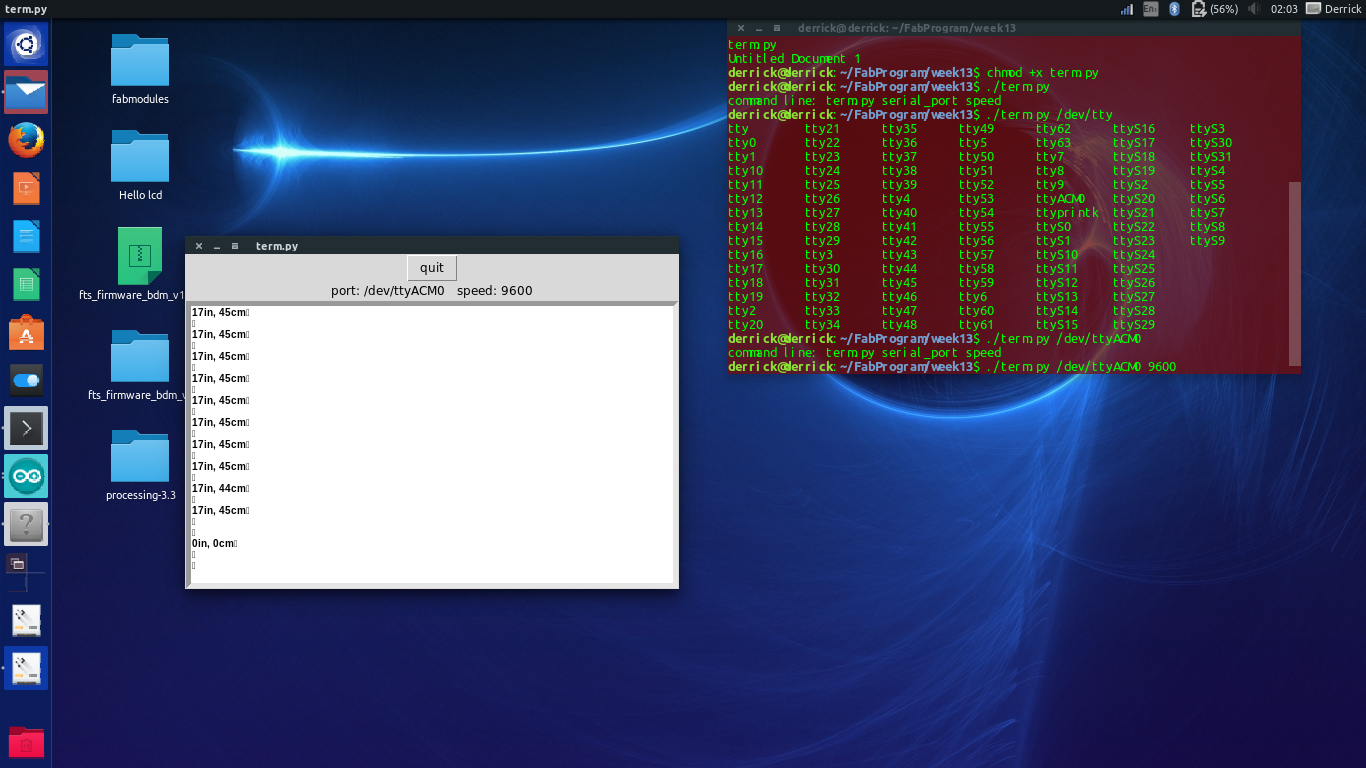The height and width of the screenshot is (768, 1366).
Task: Open LibreOffice Writer from the dock
Action: pos(26,237)
